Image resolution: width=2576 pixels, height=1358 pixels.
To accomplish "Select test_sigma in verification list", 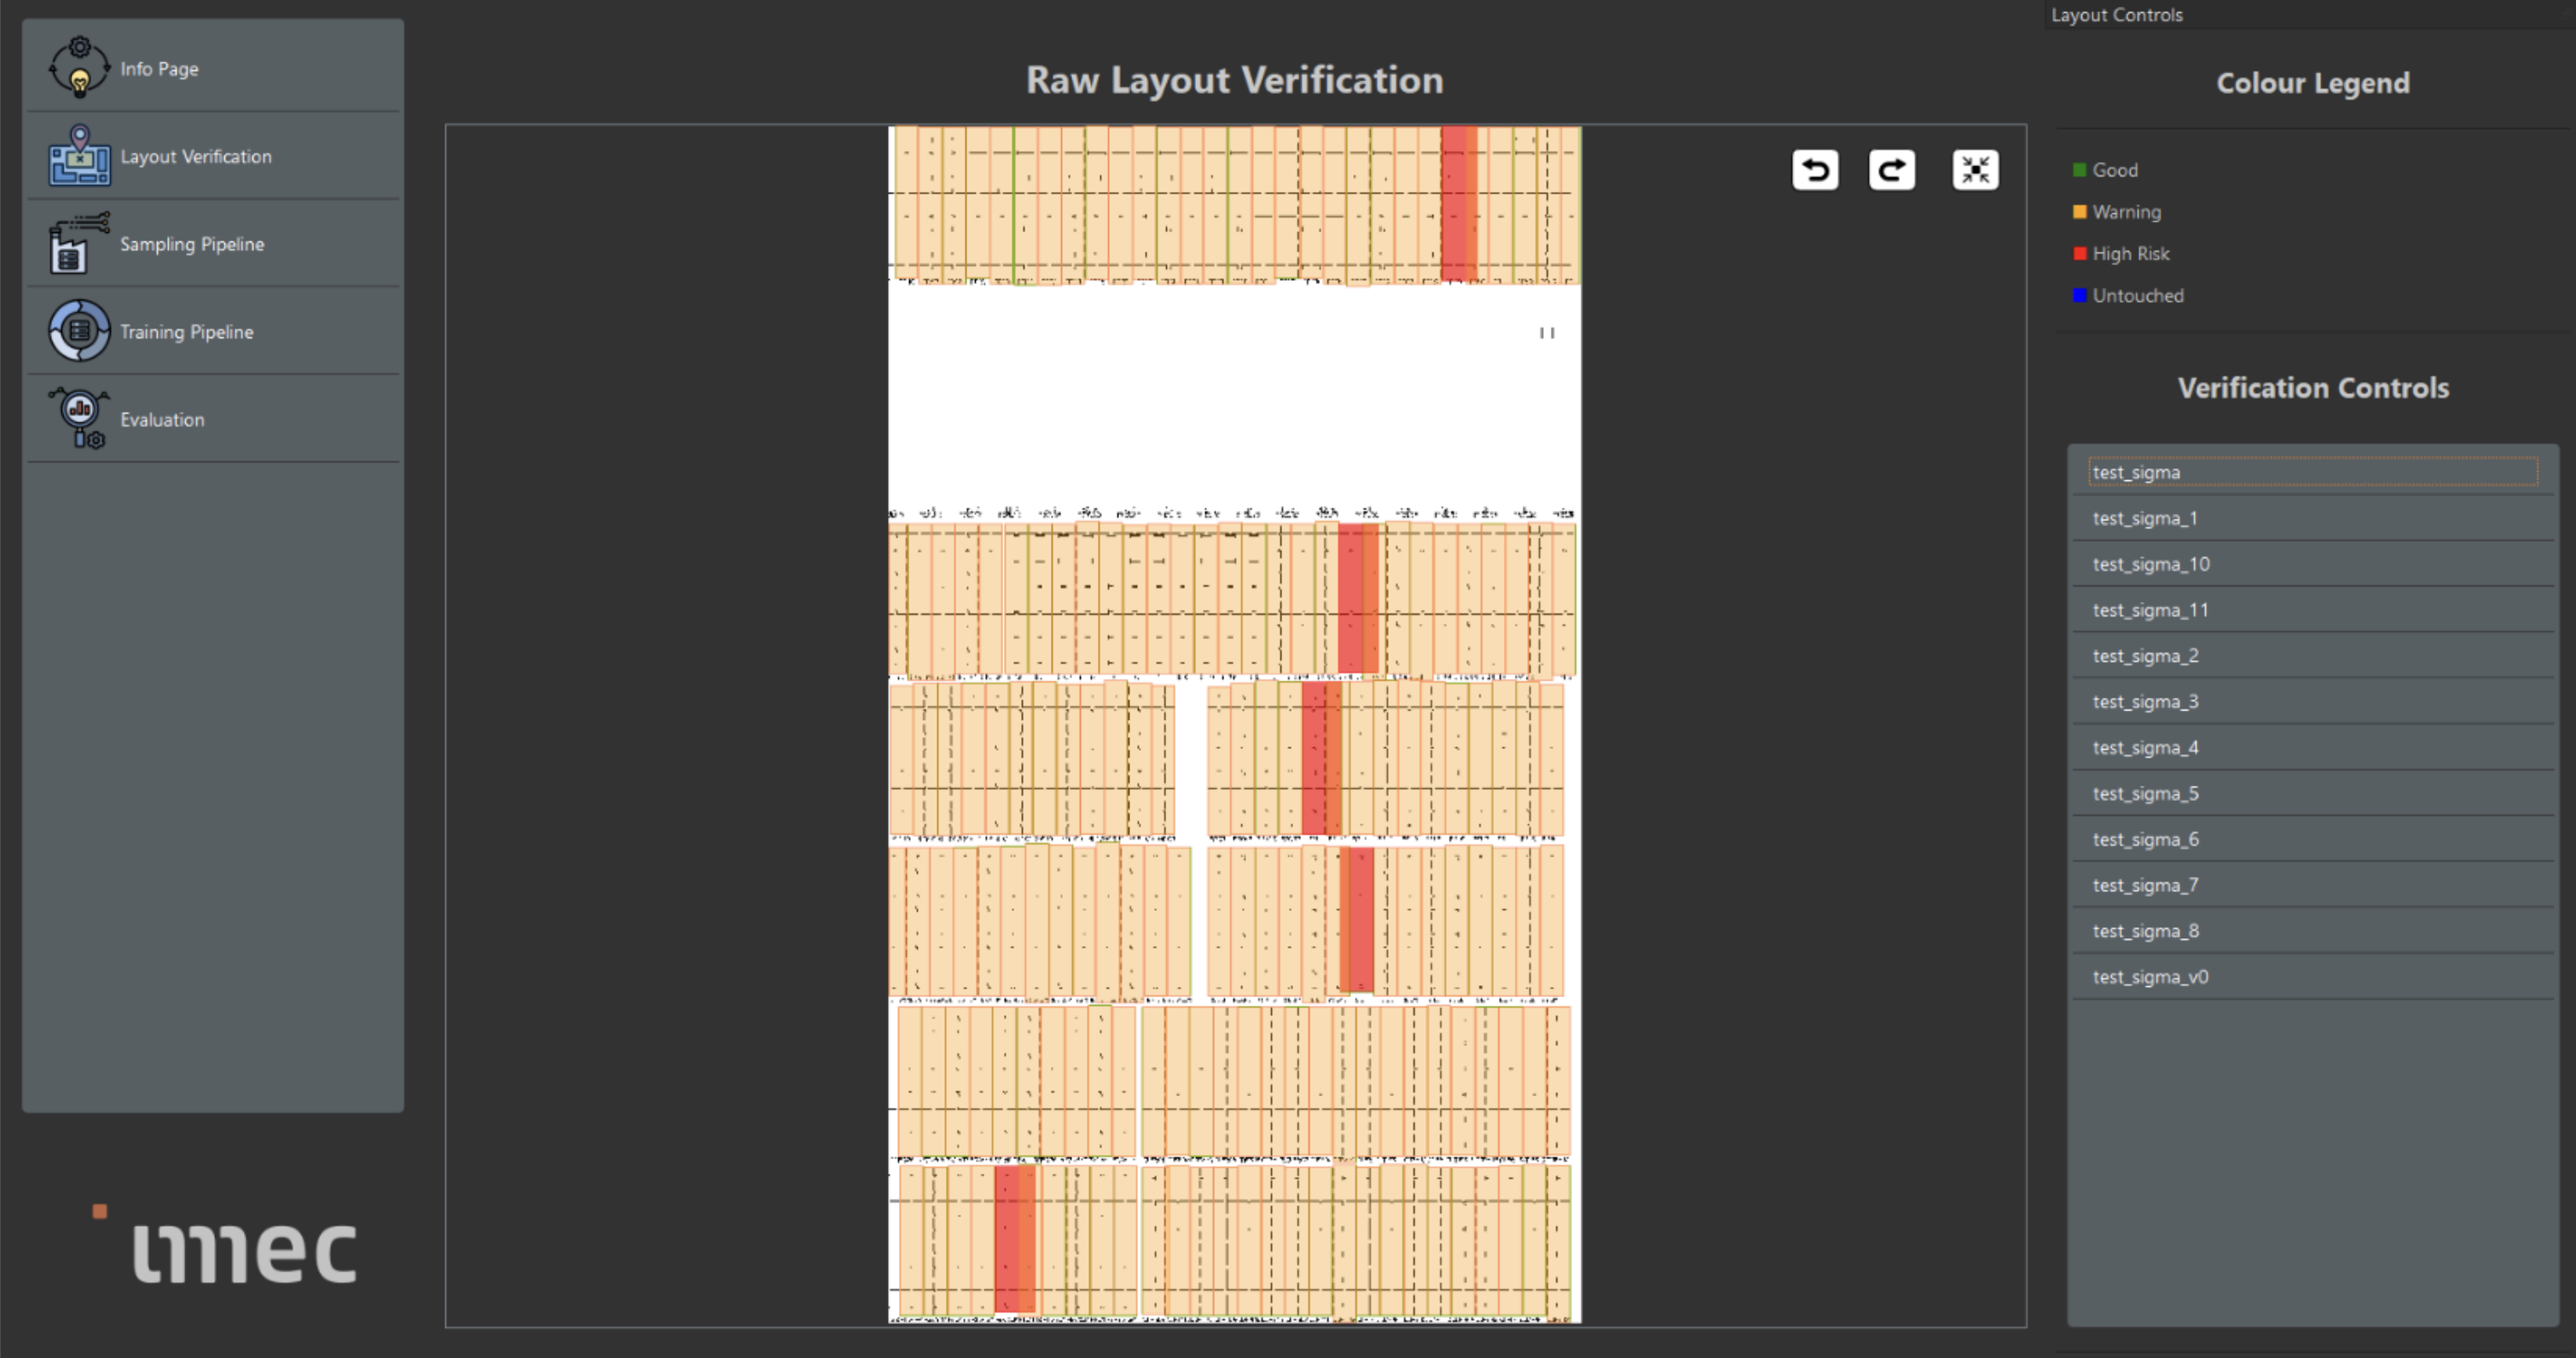I will click(x=2313, y=472).
